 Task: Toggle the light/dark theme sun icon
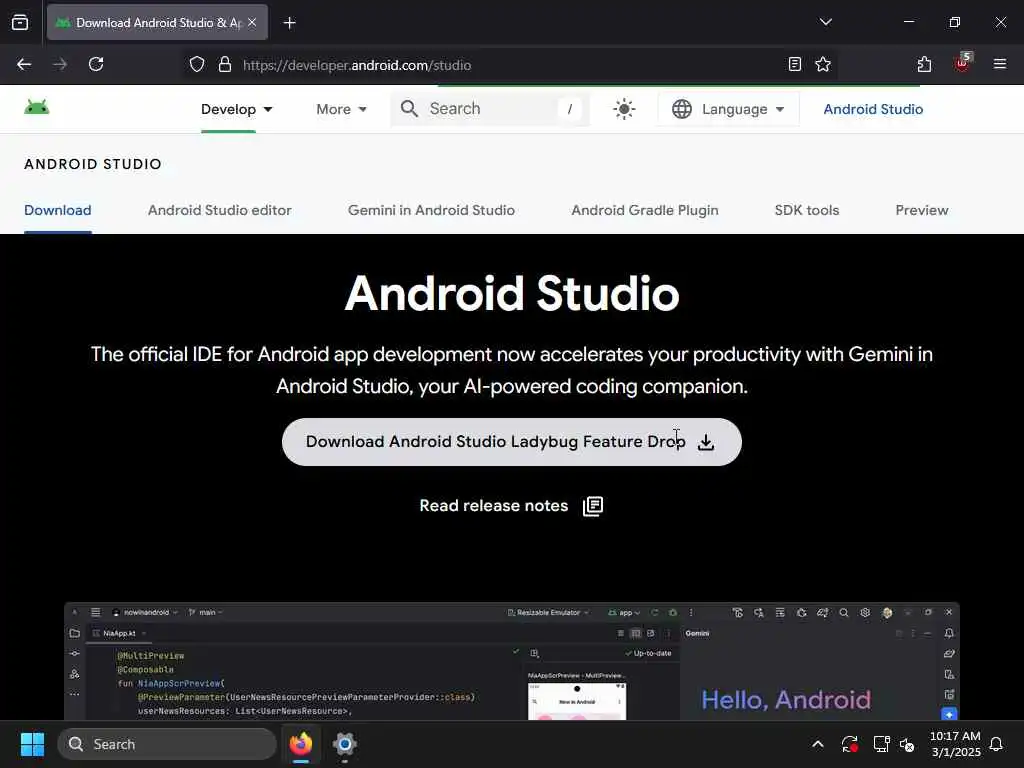pyautogui.click(x=624, y=109)
